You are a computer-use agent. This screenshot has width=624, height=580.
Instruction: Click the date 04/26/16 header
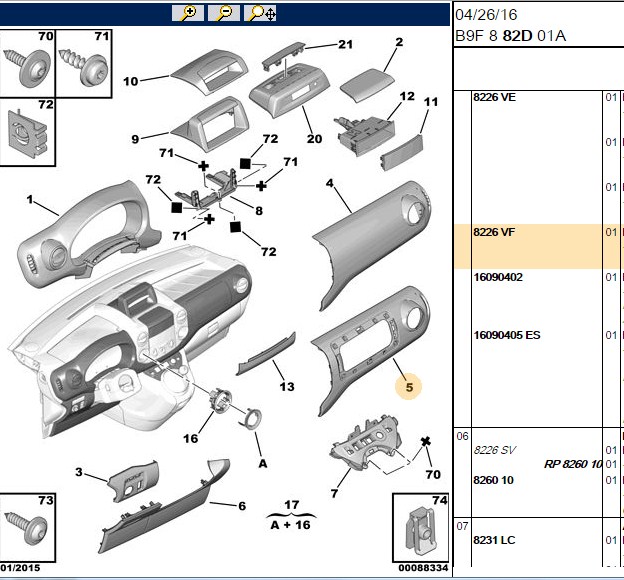(486, 15)
